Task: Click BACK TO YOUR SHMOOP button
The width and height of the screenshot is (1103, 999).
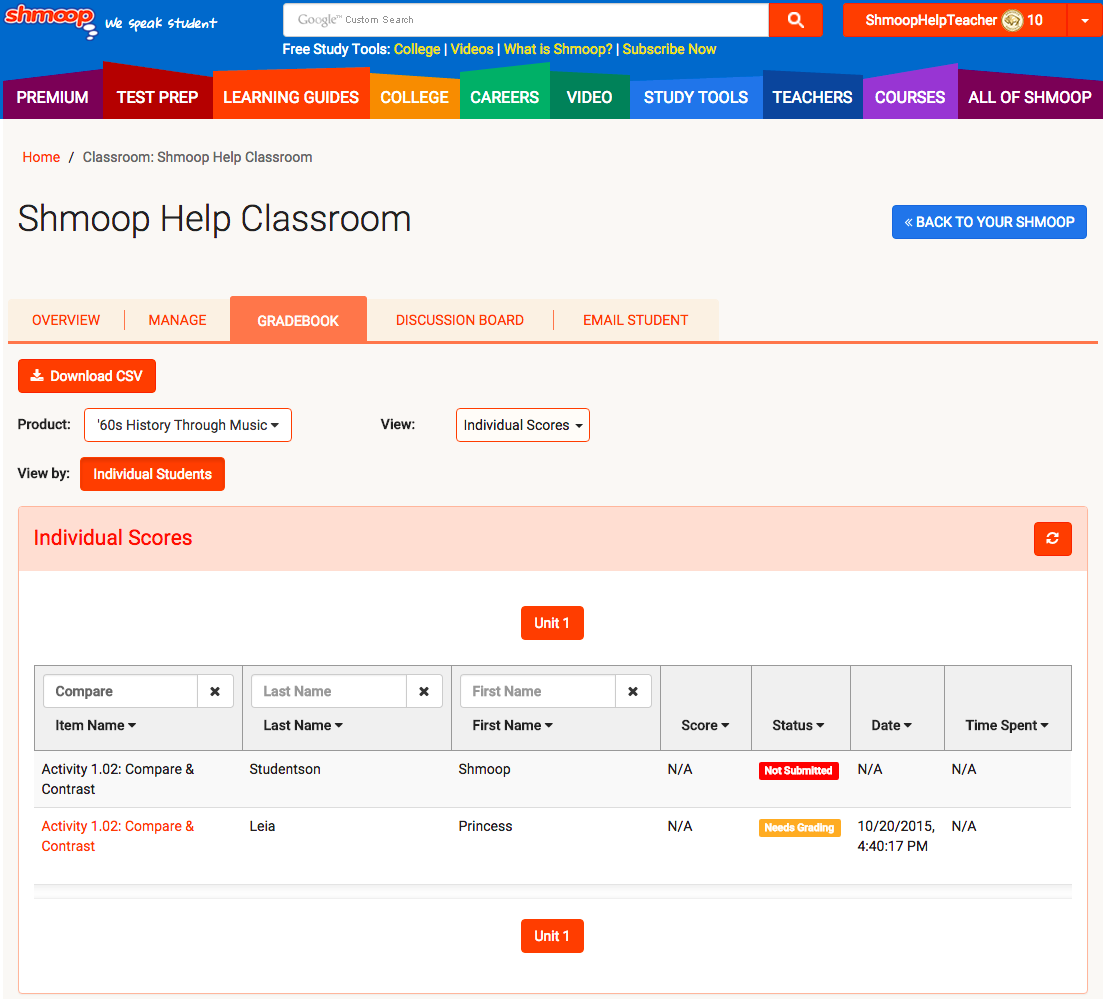Action: click(989, 222)
